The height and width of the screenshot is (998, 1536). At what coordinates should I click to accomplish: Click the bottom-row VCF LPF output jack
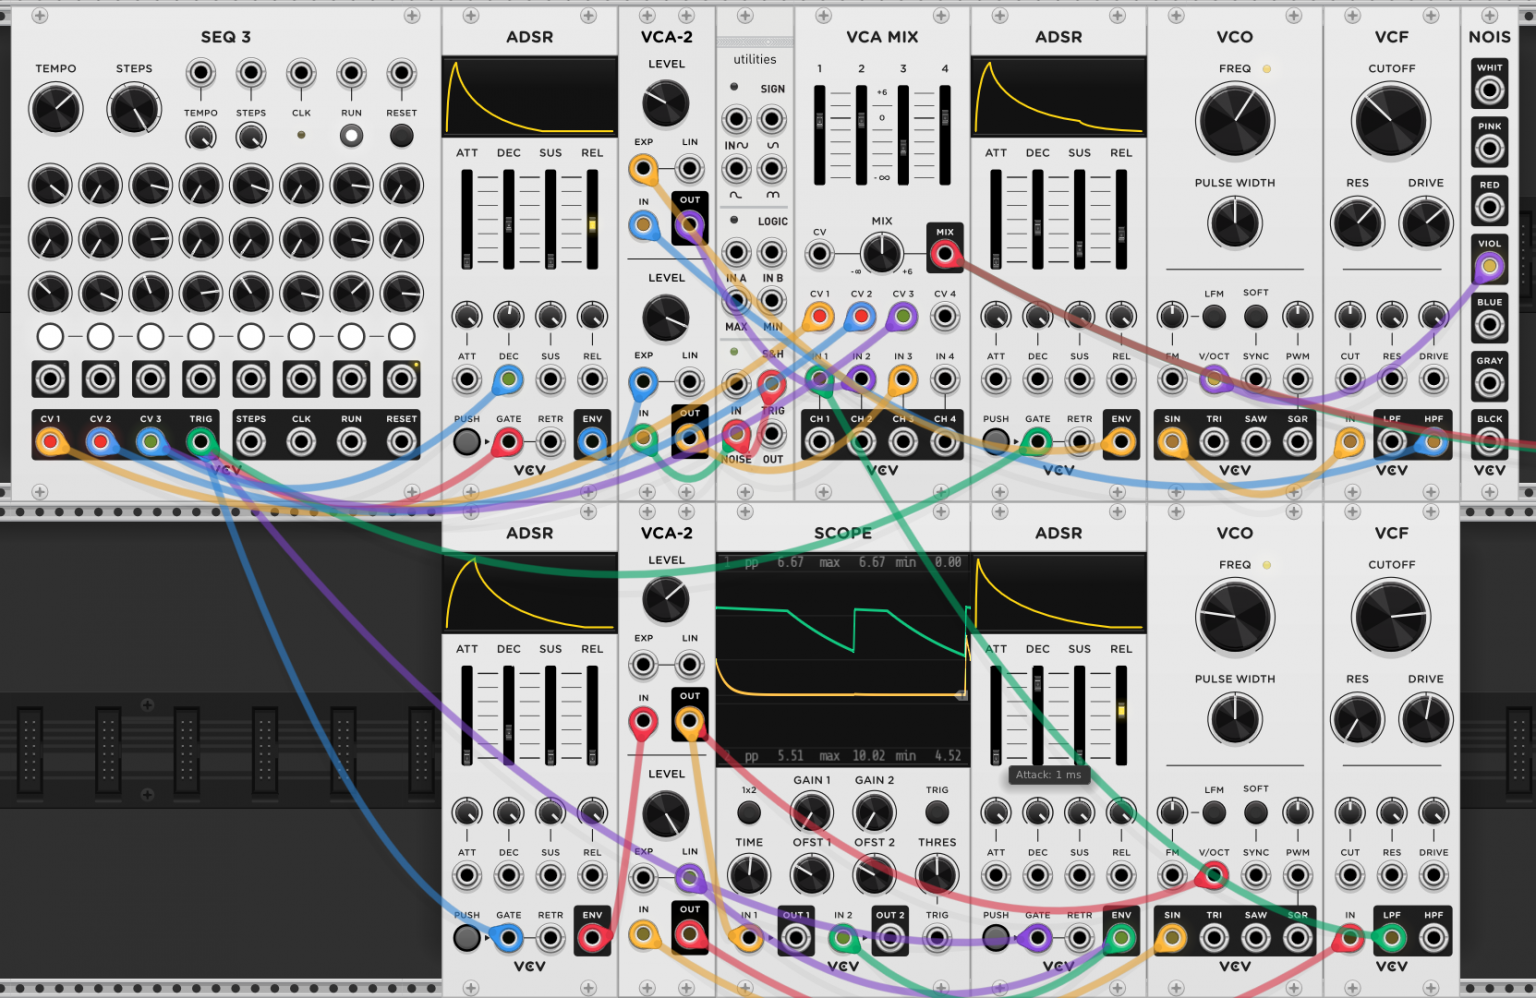point(1391,938)
